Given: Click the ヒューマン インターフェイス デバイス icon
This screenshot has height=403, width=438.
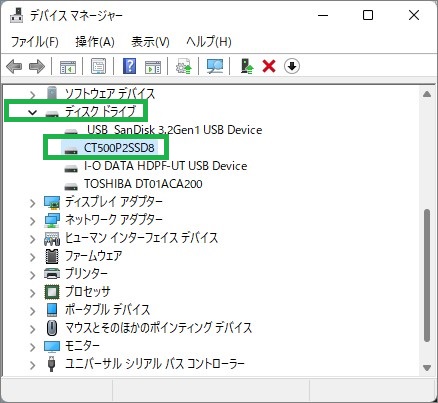Looking at the screenshot, I should (x=52, y=238).
